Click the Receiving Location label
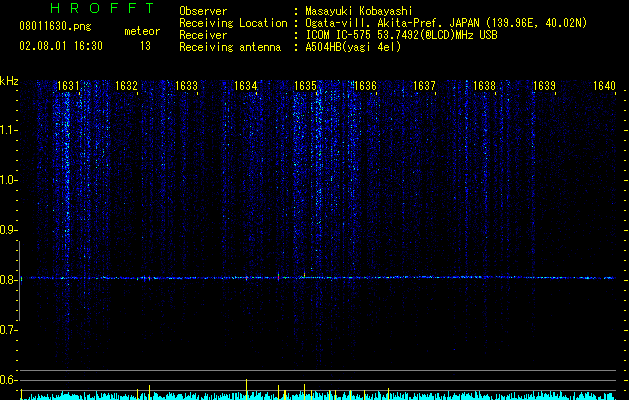Screen dimensions: 629x400 click(233, 23)
